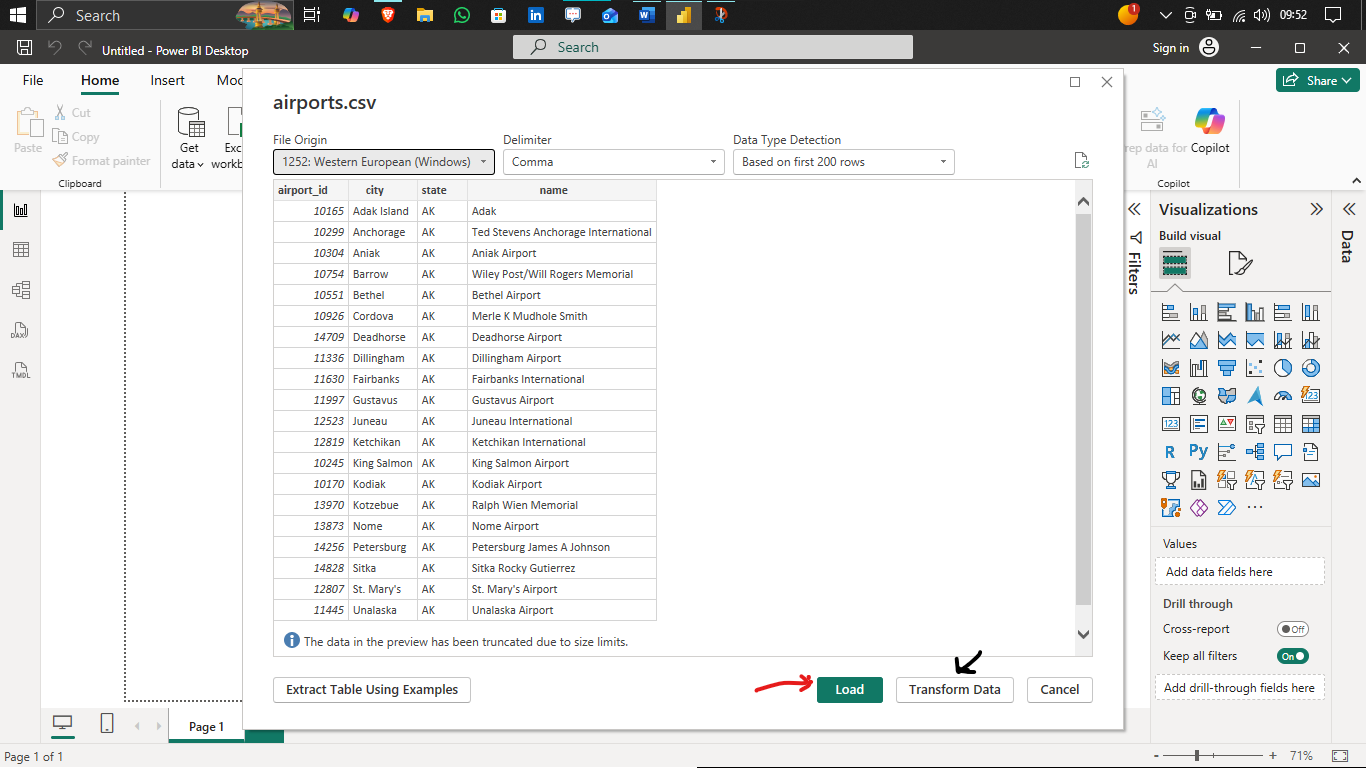The image size is (1366, 768).
Task: Turn off Keep all filters
Action: (x=1293, y=655)
